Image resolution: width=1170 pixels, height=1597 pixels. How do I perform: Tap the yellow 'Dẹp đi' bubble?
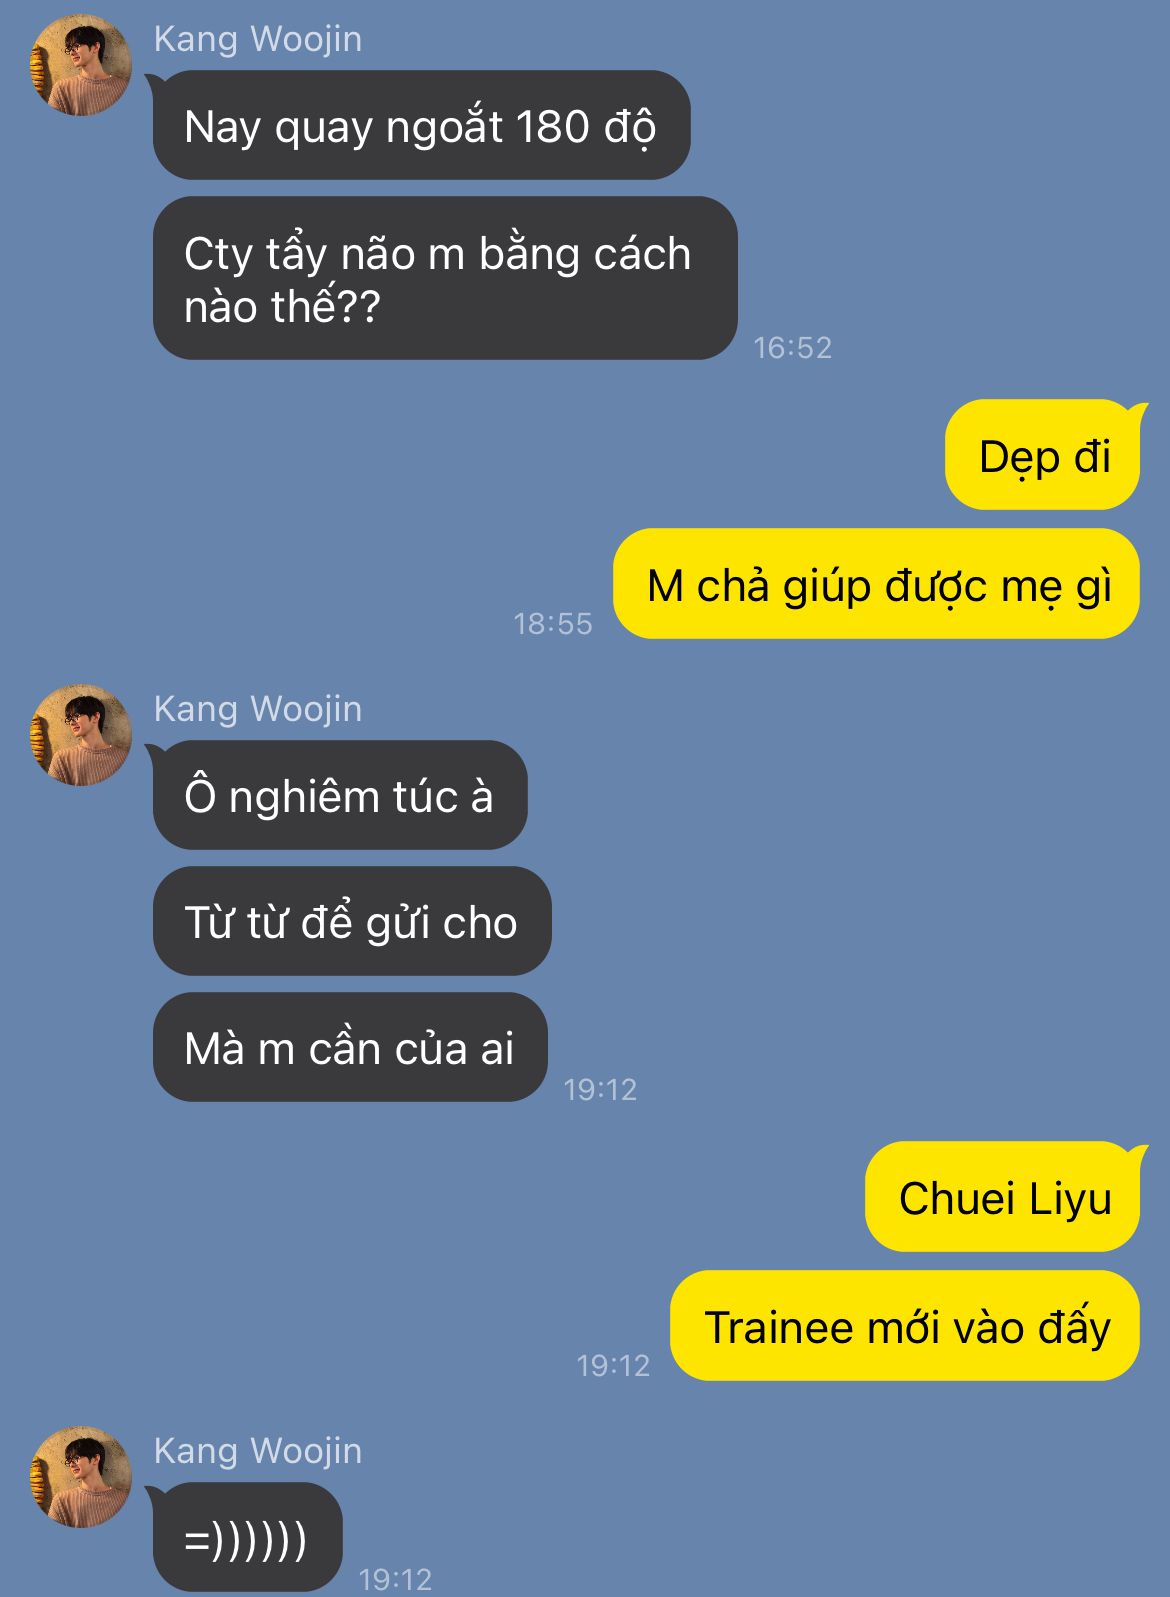[1043, 455]
